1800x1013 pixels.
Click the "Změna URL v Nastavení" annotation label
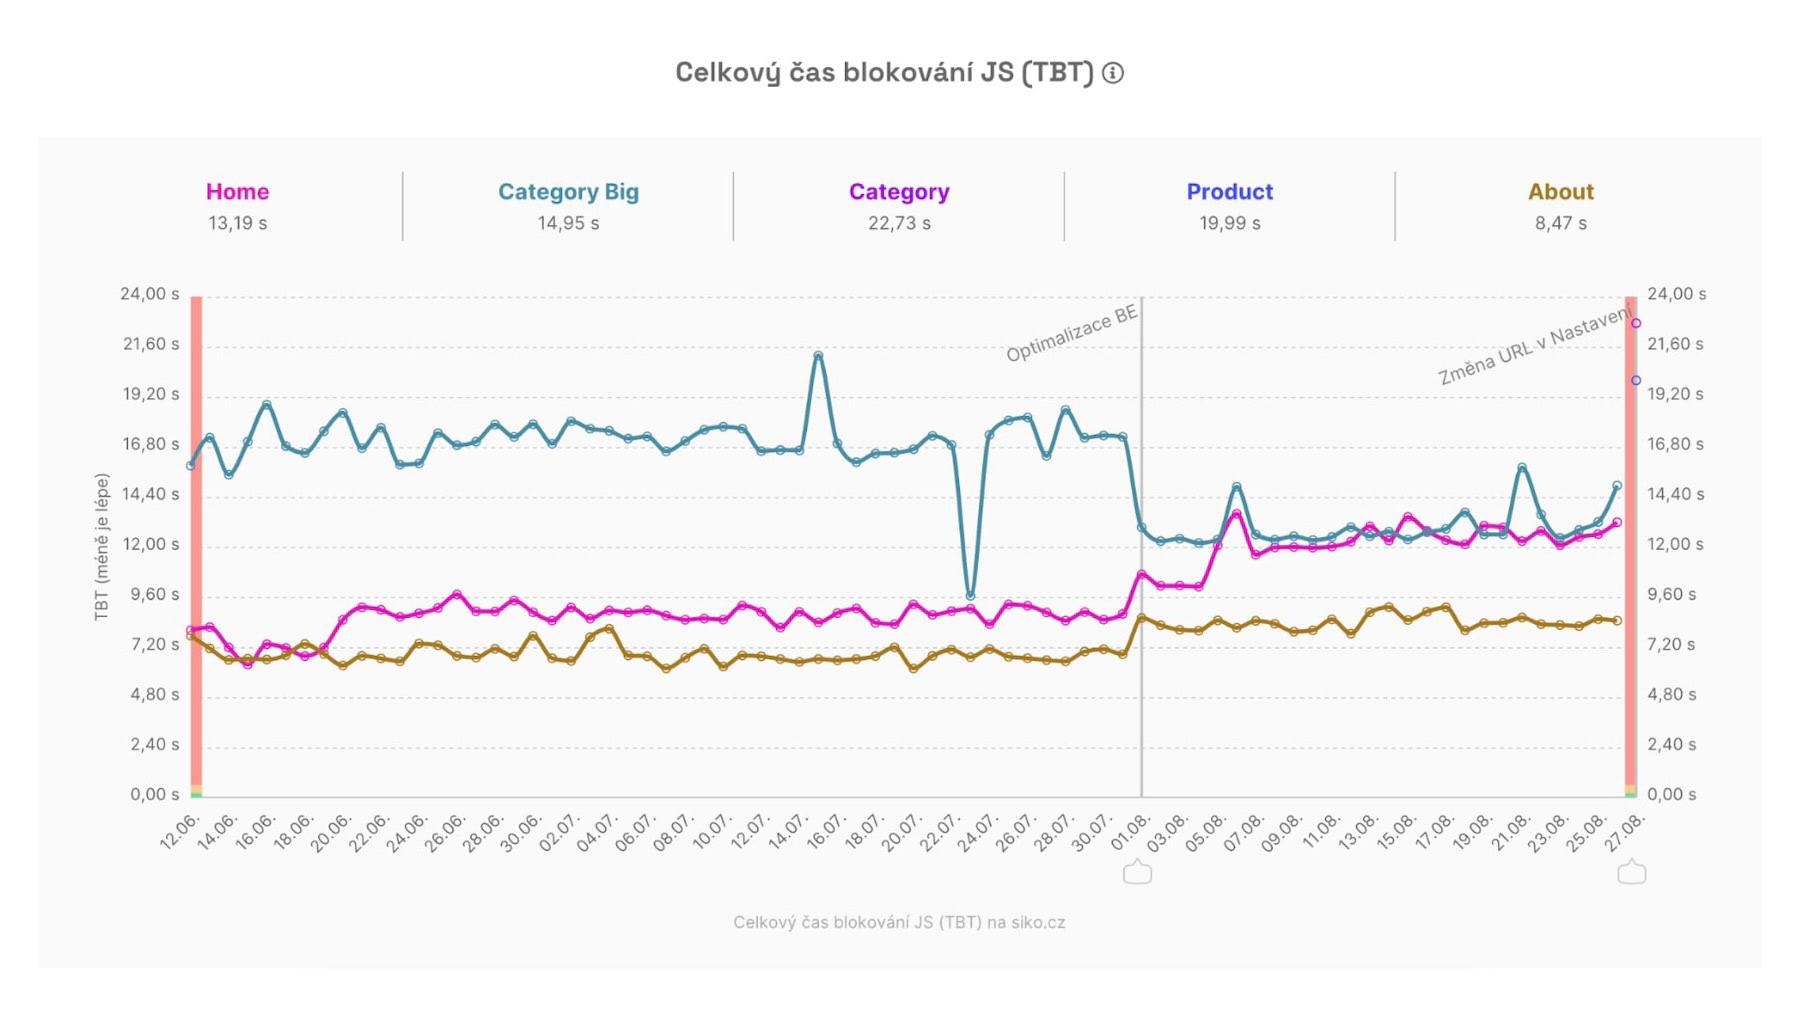(x=1534, y=347)
